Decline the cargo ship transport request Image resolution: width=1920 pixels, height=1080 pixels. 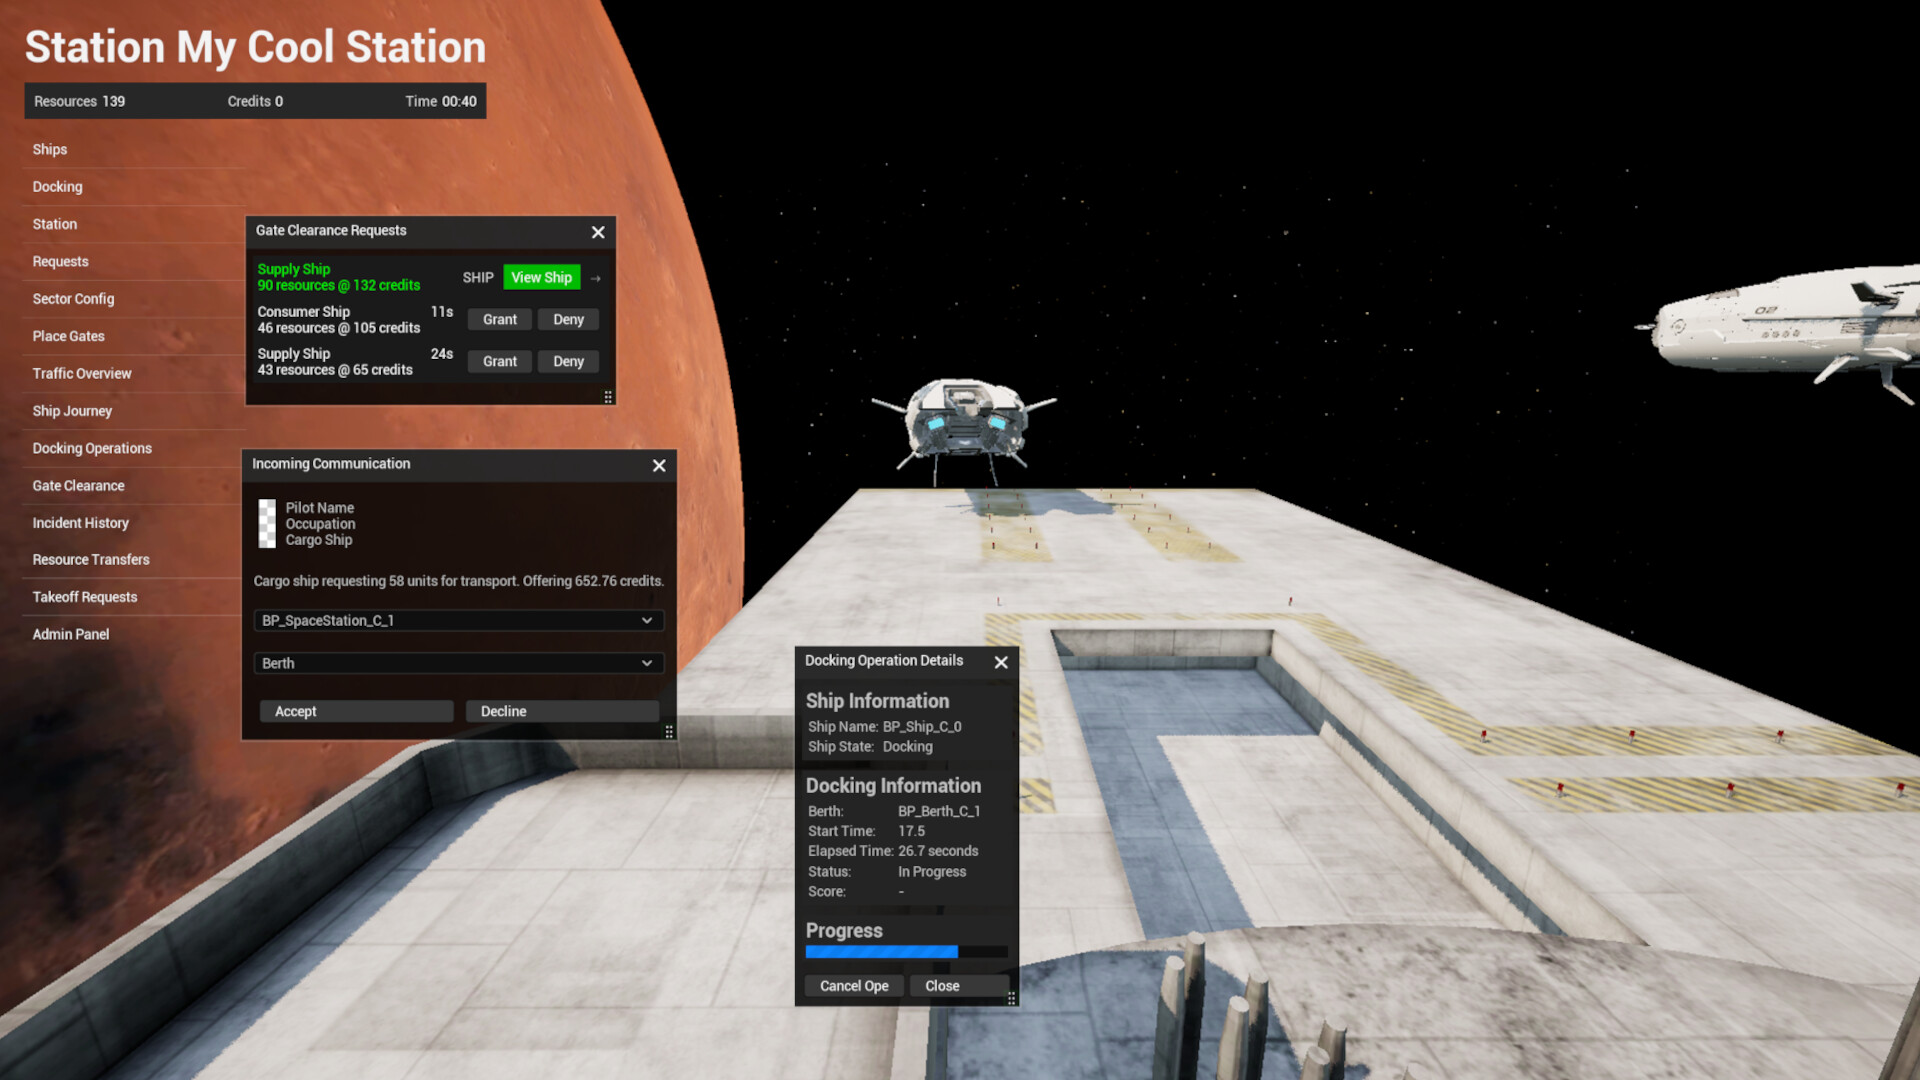tap(563, 712)
